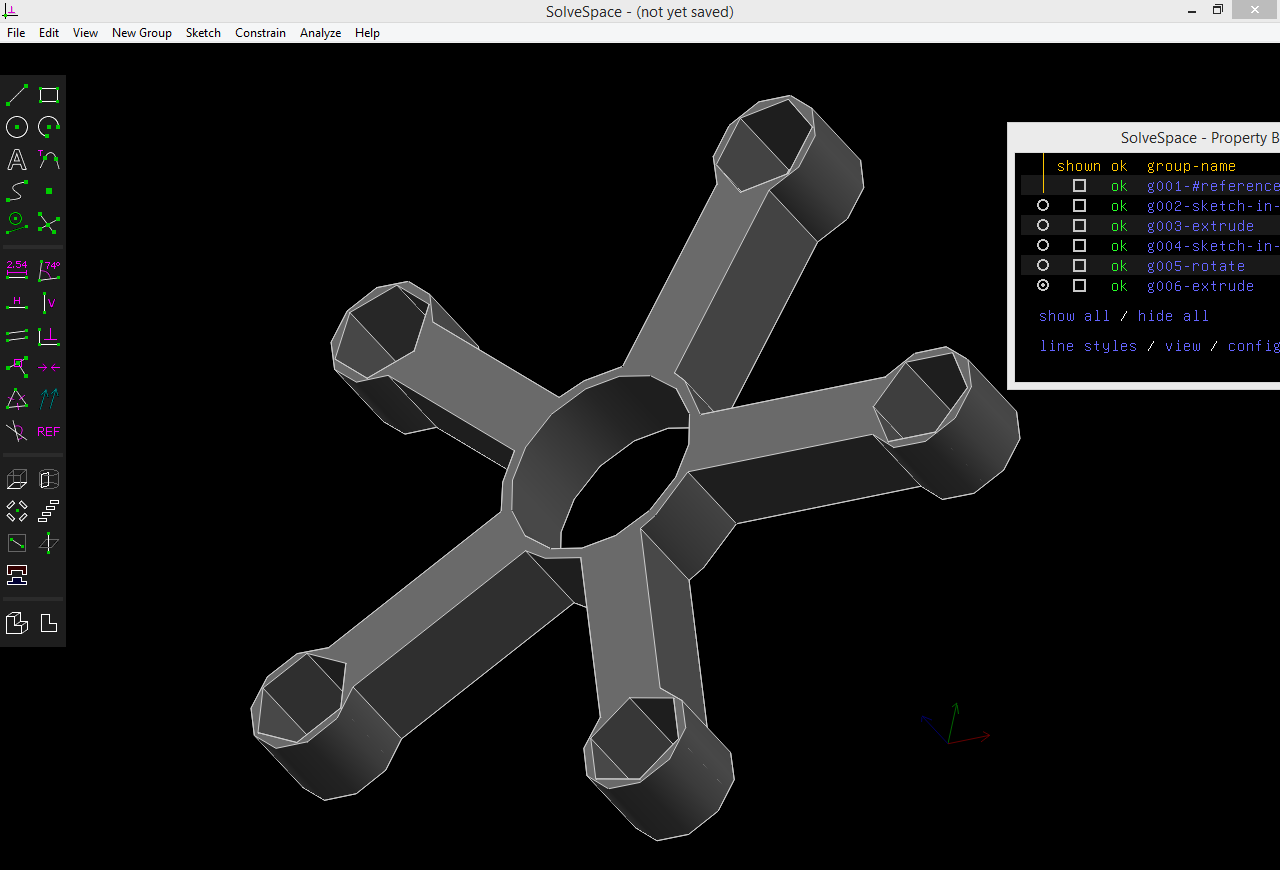Apply the horizontal constraint
The height and width of the screenshot is (870, 1280).
pyautogui.click(x=17, y=302)
